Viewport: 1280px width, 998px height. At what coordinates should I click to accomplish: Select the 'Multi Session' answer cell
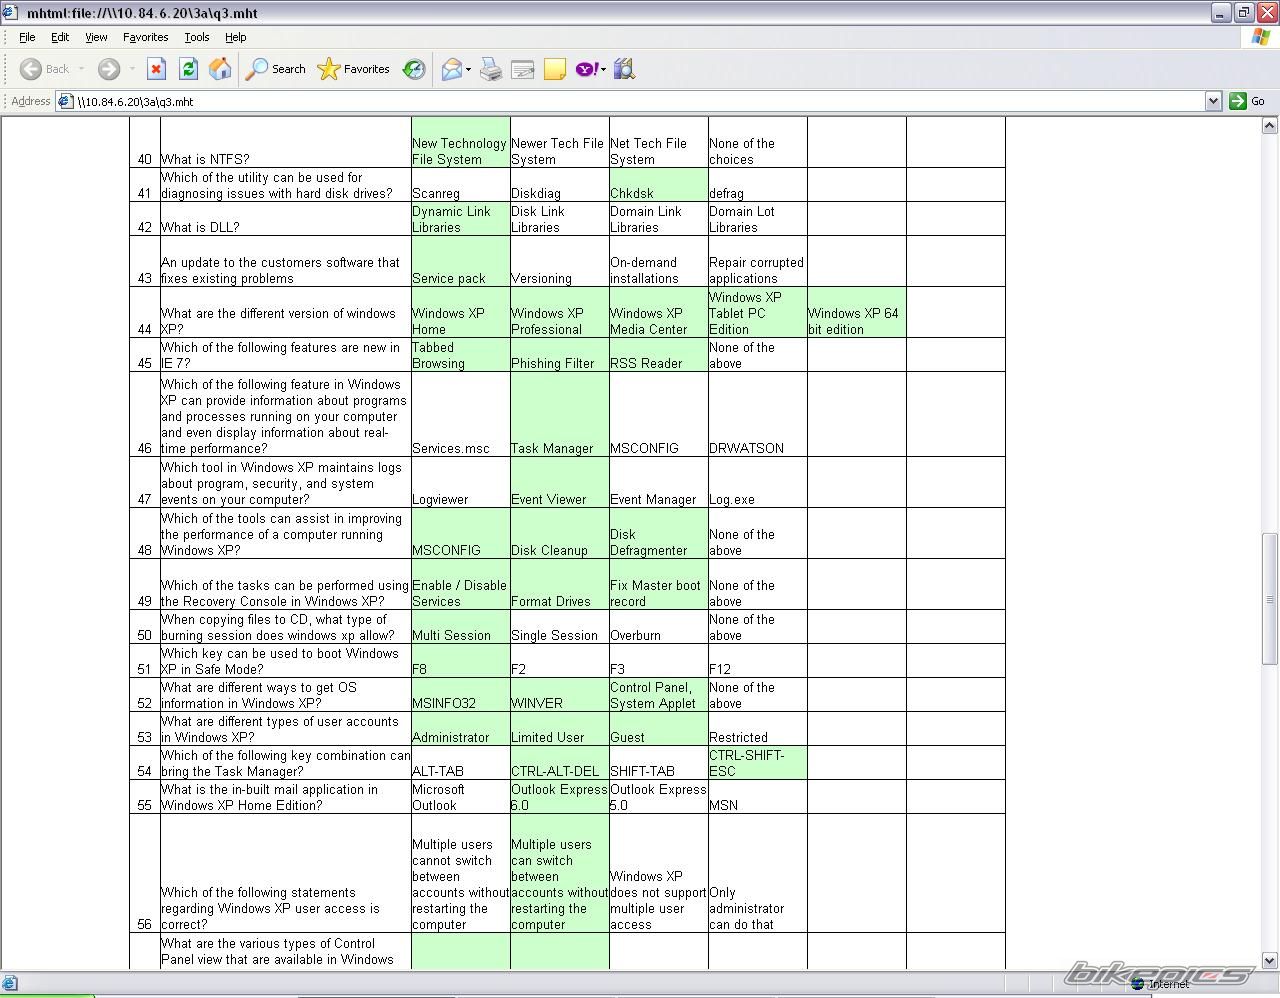460,627
